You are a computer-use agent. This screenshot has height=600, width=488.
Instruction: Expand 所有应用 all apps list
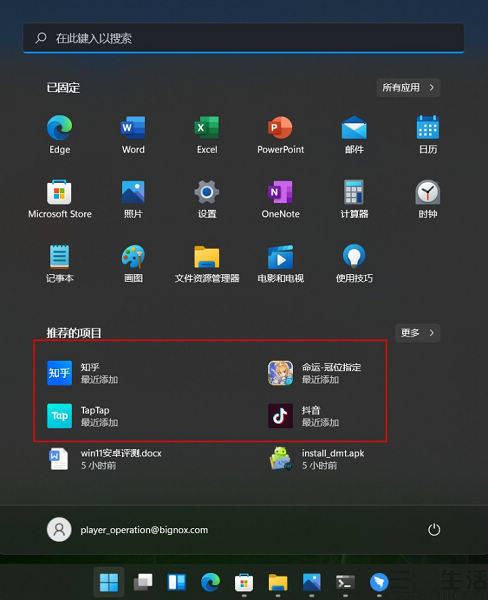[408, 88]
